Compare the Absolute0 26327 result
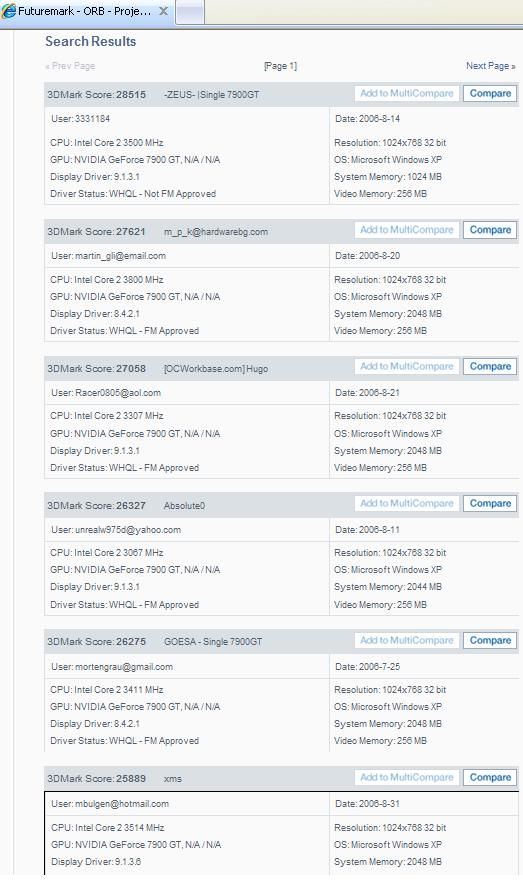The height and width of the screenshot is (892, 523). pyautogui.click(x=490, y=504)
